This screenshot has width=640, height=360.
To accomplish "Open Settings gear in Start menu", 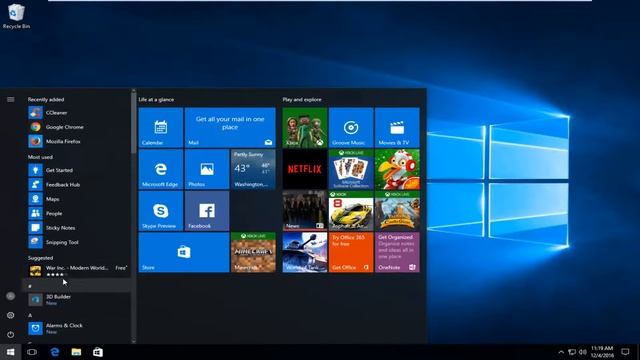I will (x=11, y=315).
